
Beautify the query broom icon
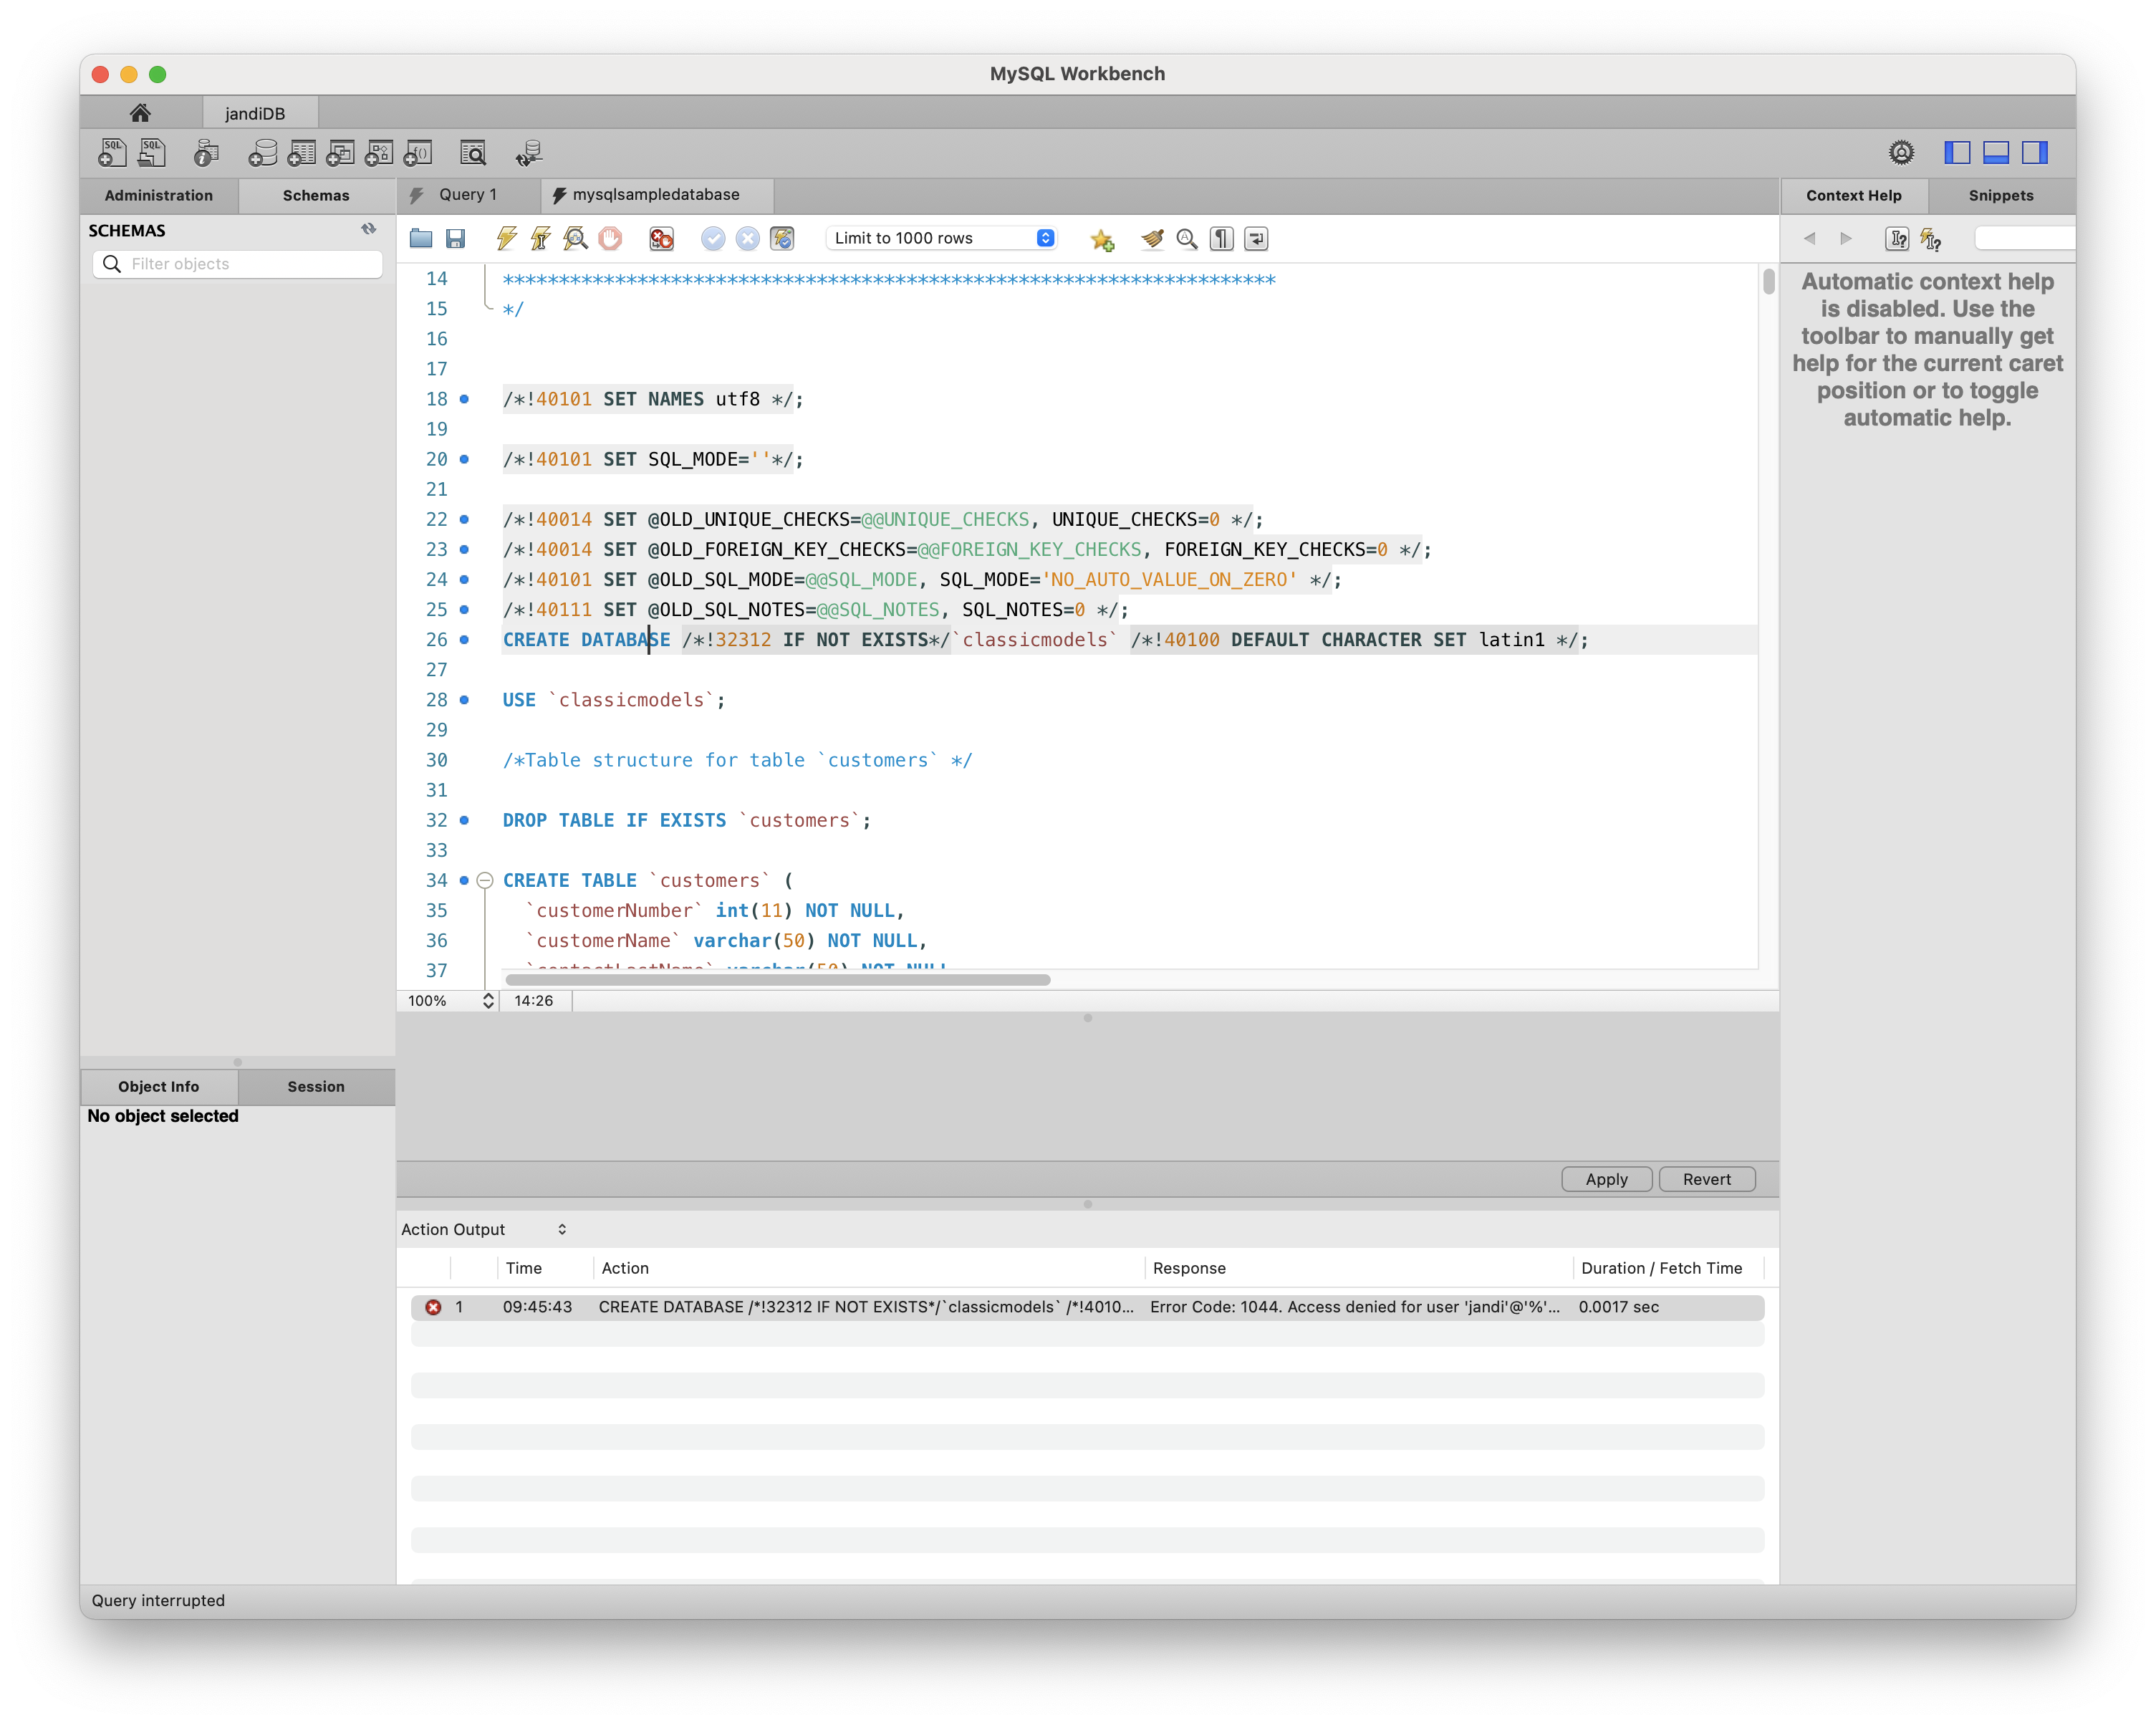[x=1153, y=238]
